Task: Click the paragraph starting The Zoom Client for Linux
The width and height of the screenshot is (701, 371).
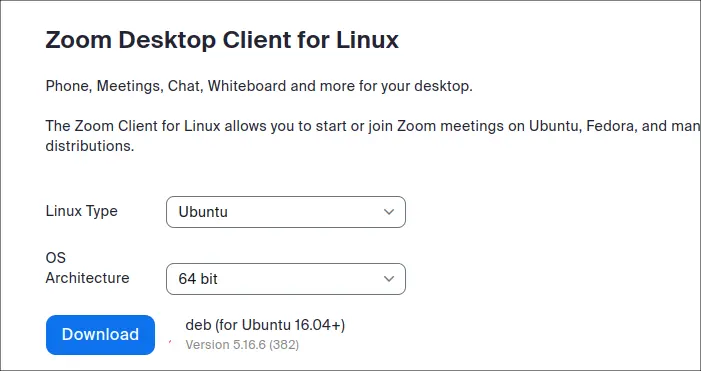Action: click(373, 136)
